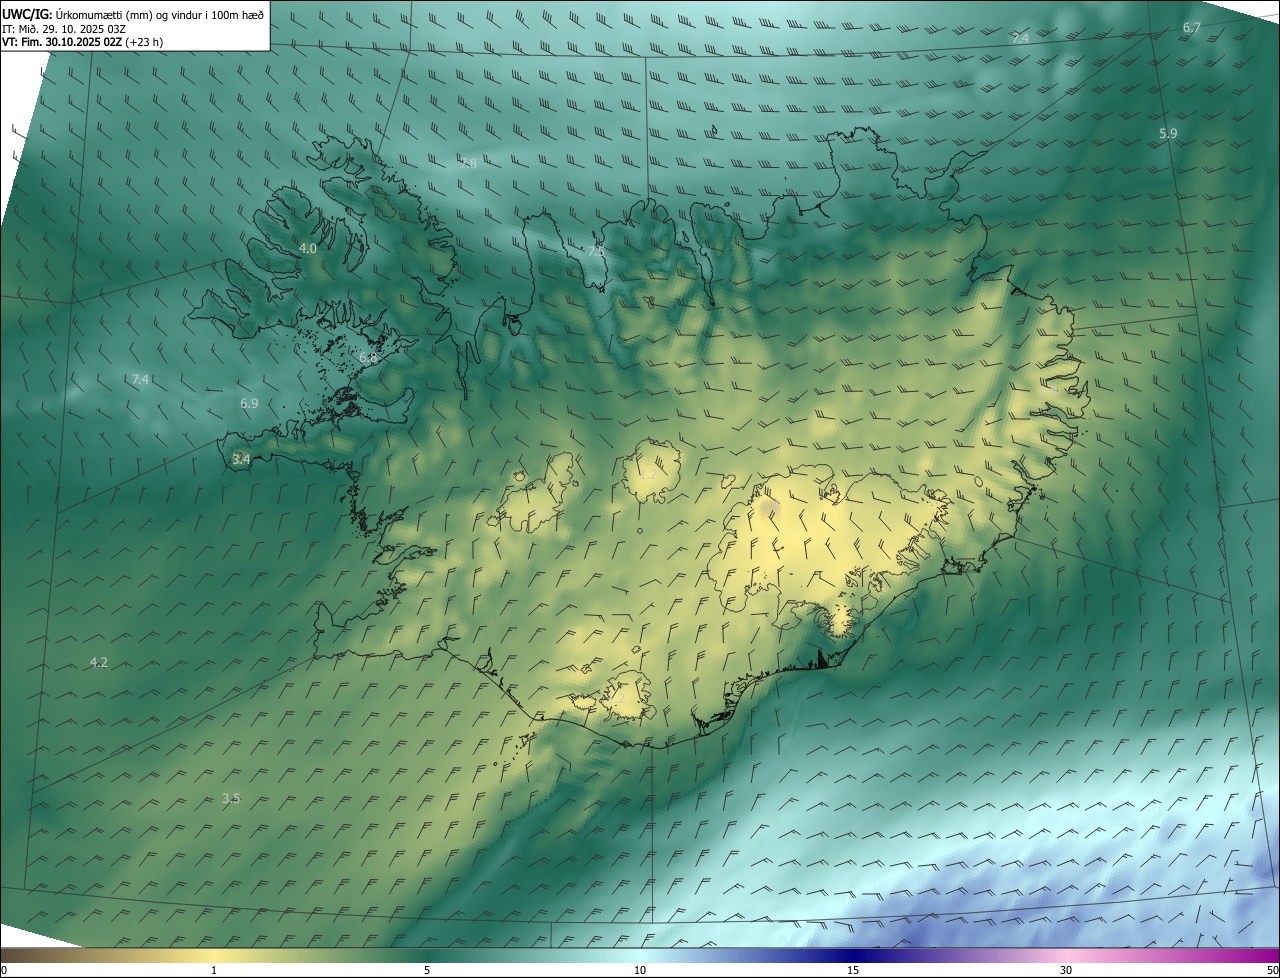
Task: Click the 0.8 value on Vatnajökull glacier
Action: pos(768,509)
